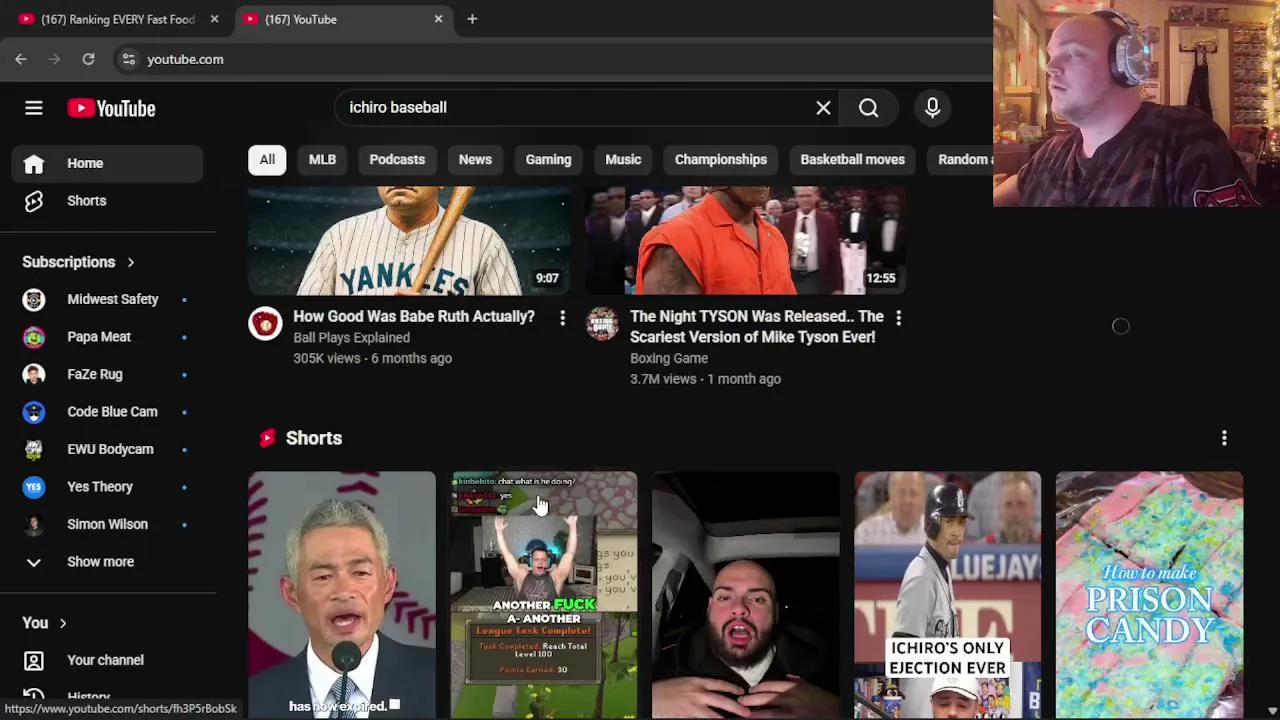Click the page scrollbar down arrow
The image size is (1280, 720).
1272,711
